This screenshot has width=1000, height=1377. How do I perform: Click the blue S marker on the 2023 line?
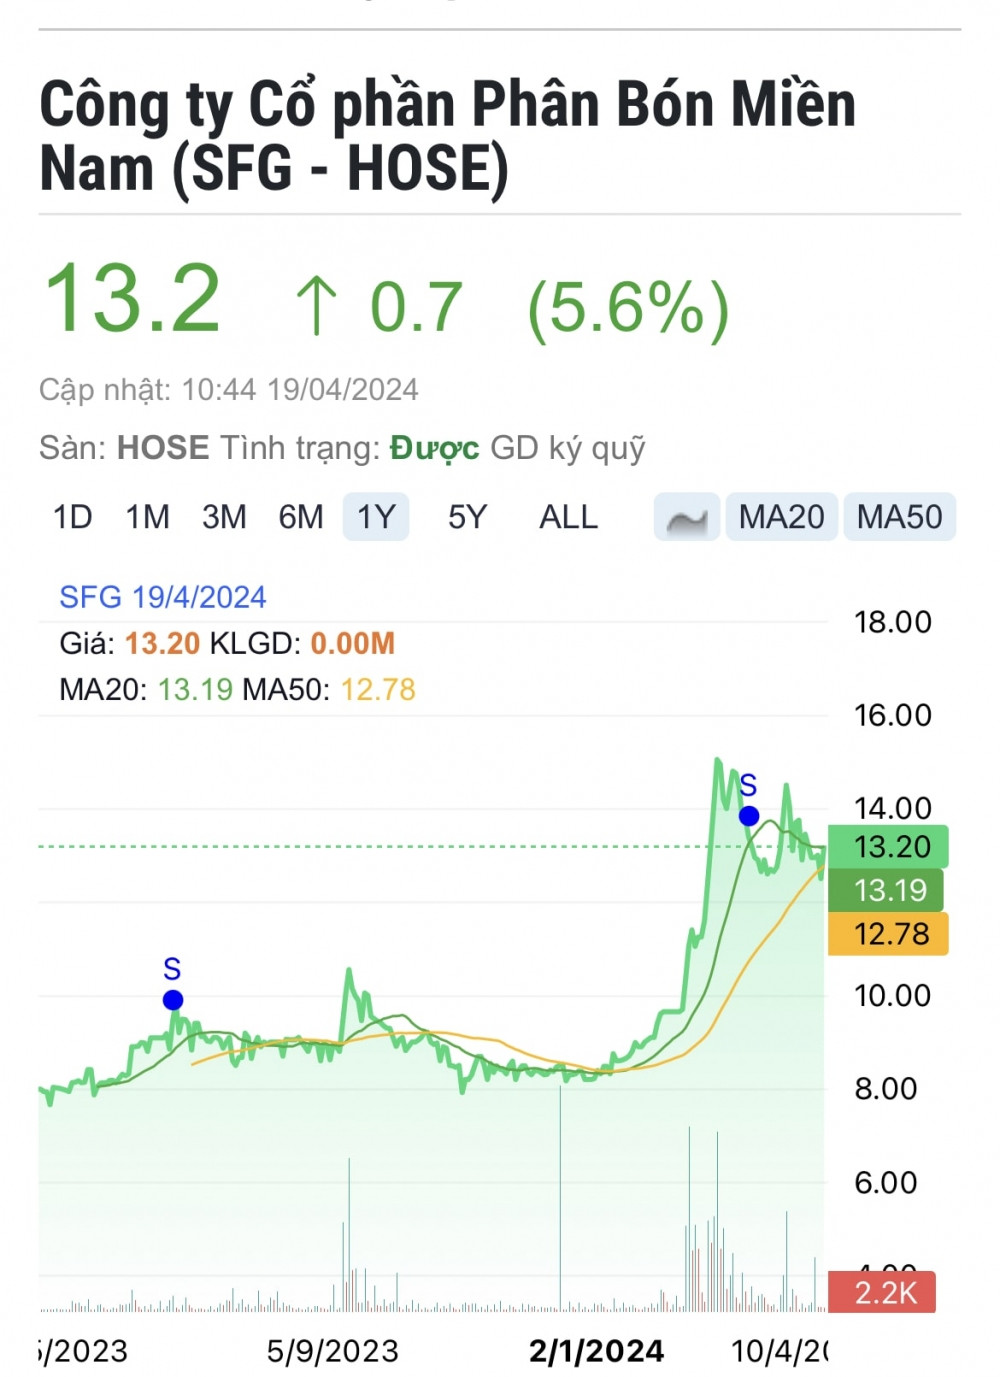pos(172,999)
